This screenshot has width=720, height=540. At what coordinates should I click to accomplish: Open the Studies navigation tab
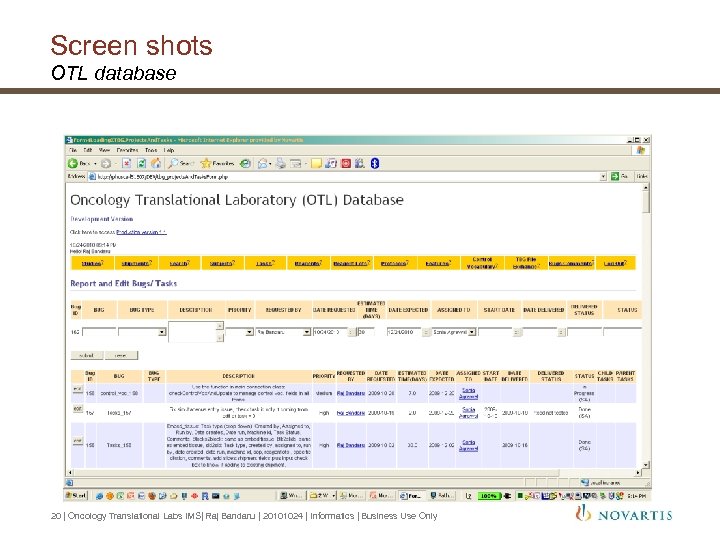click(x=92, y=263)
